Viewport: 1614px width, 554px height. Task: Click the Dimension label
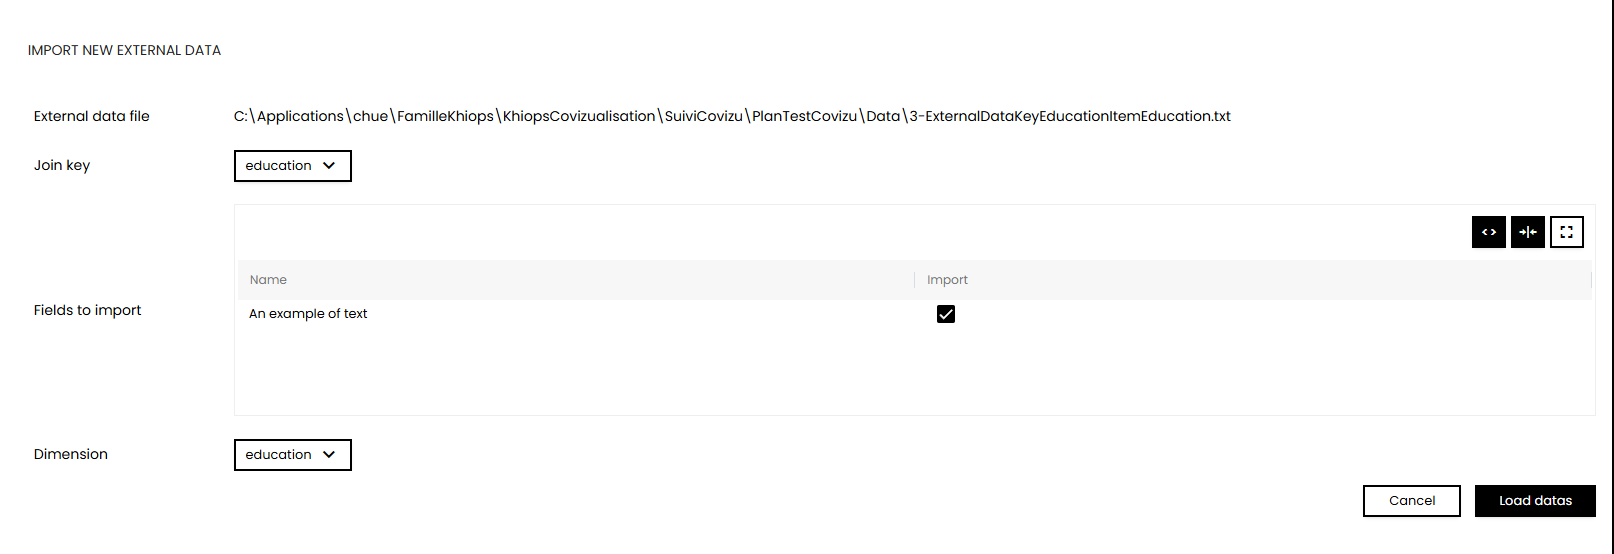click(70, 454)
